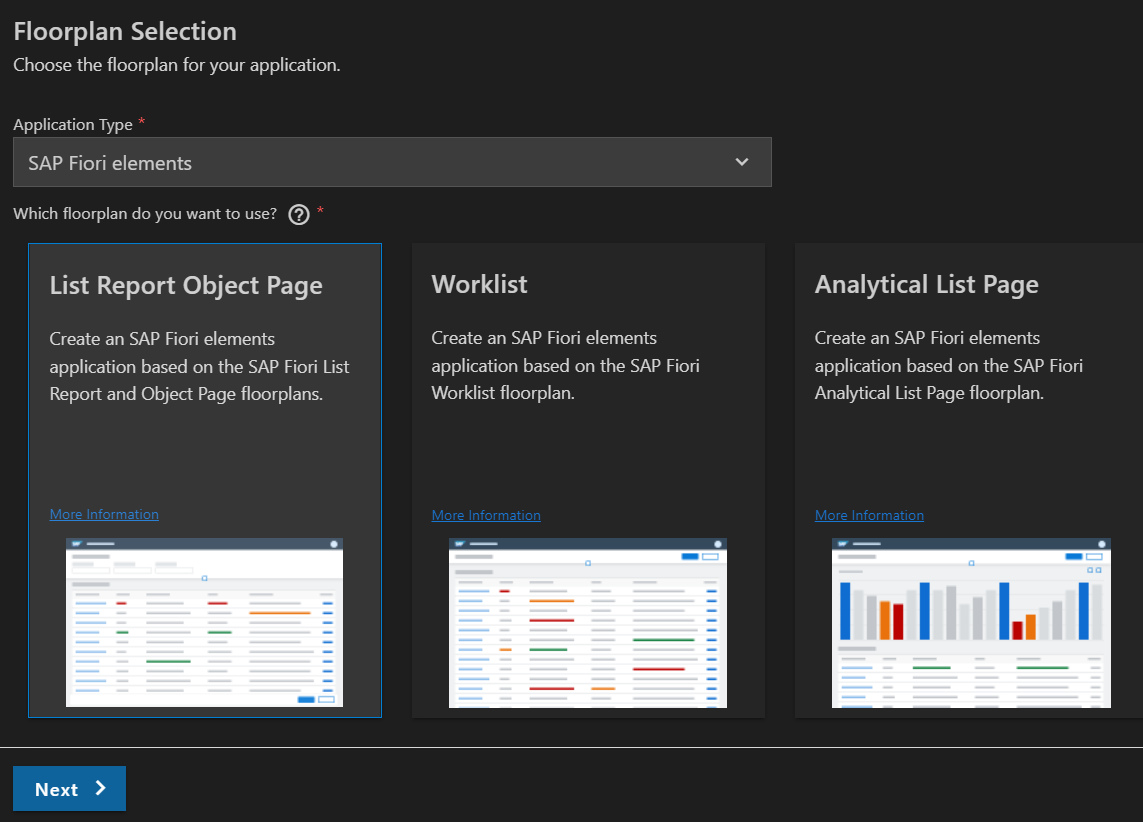Click the Next button
The image size is (1143, 822).
69,788
